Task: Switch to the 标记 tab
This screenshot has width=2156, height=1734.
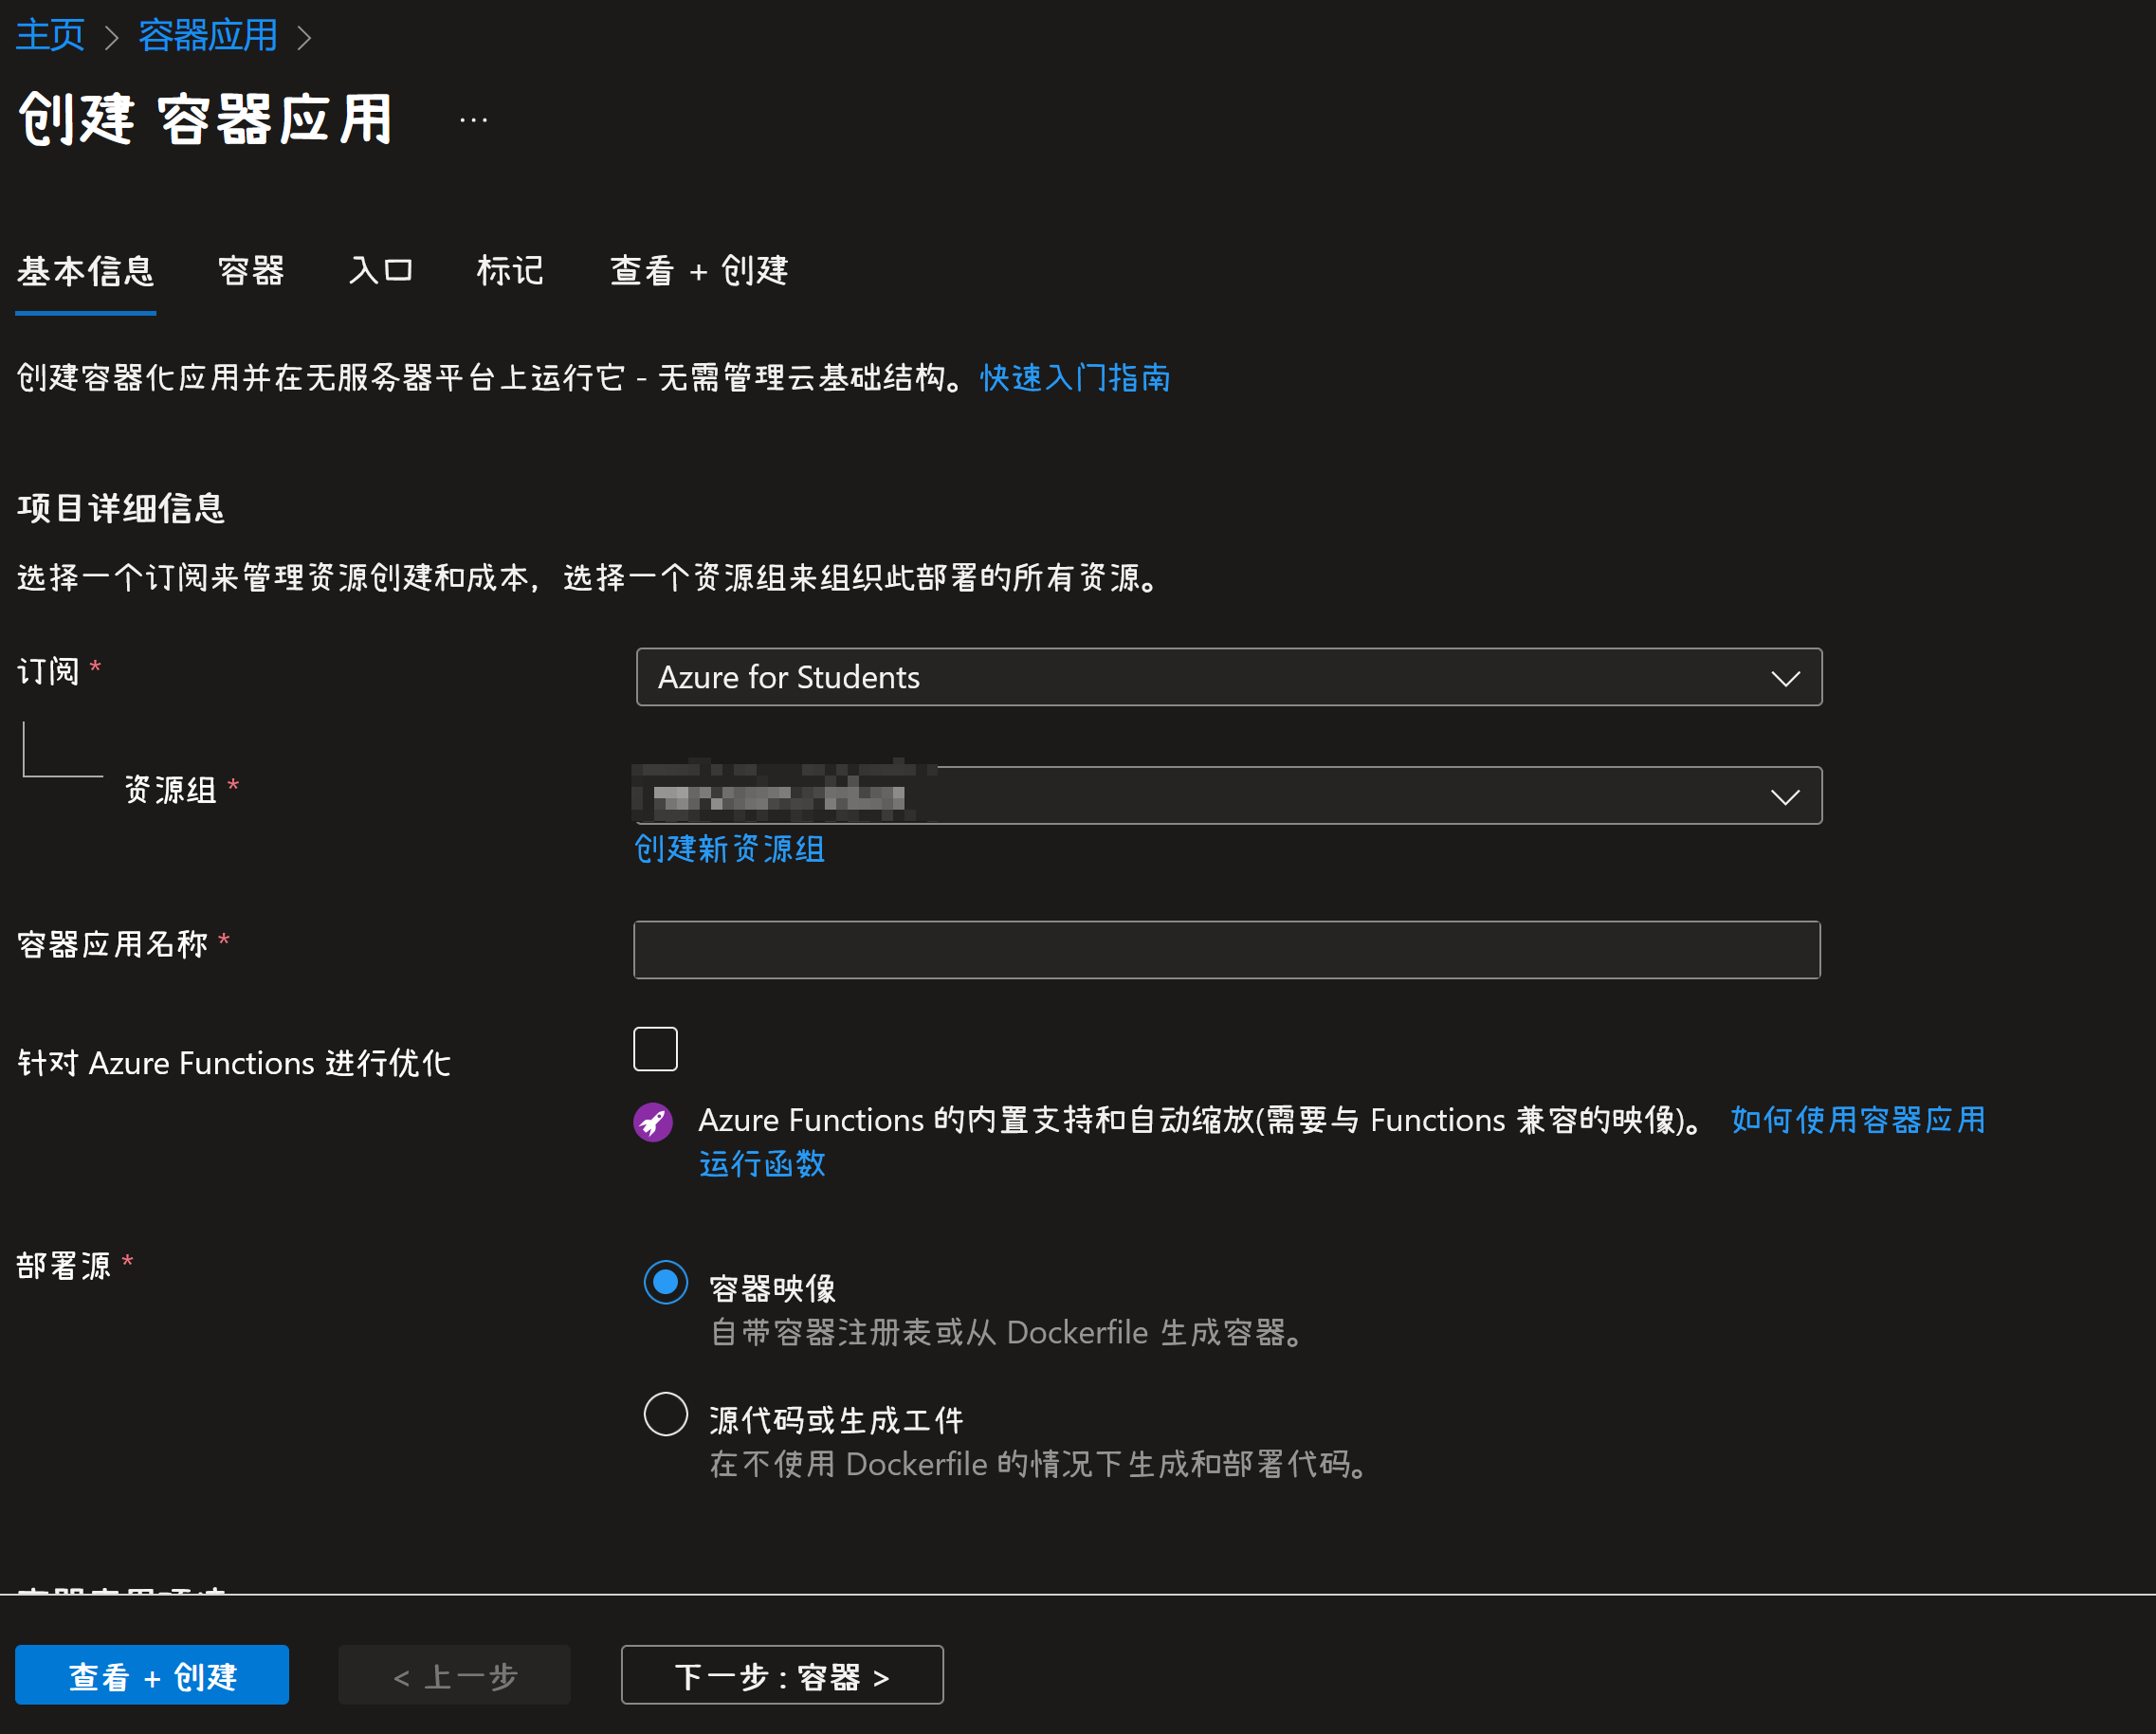Action: (510, 271)
